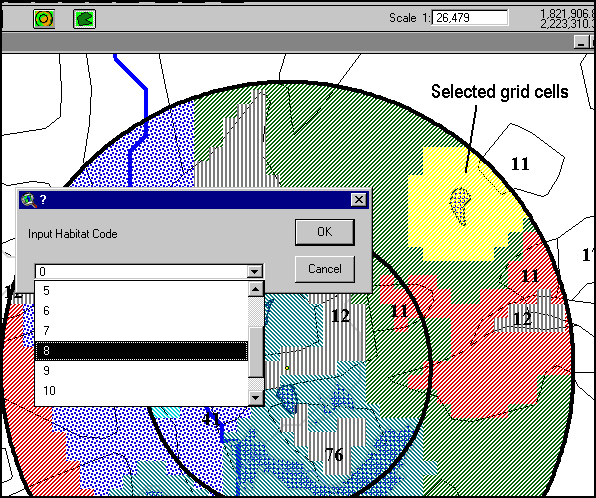The height and width of the screenshot is (498, 596).
Task: Click the list scrollbar down arrow
Action: coord(255,398)
